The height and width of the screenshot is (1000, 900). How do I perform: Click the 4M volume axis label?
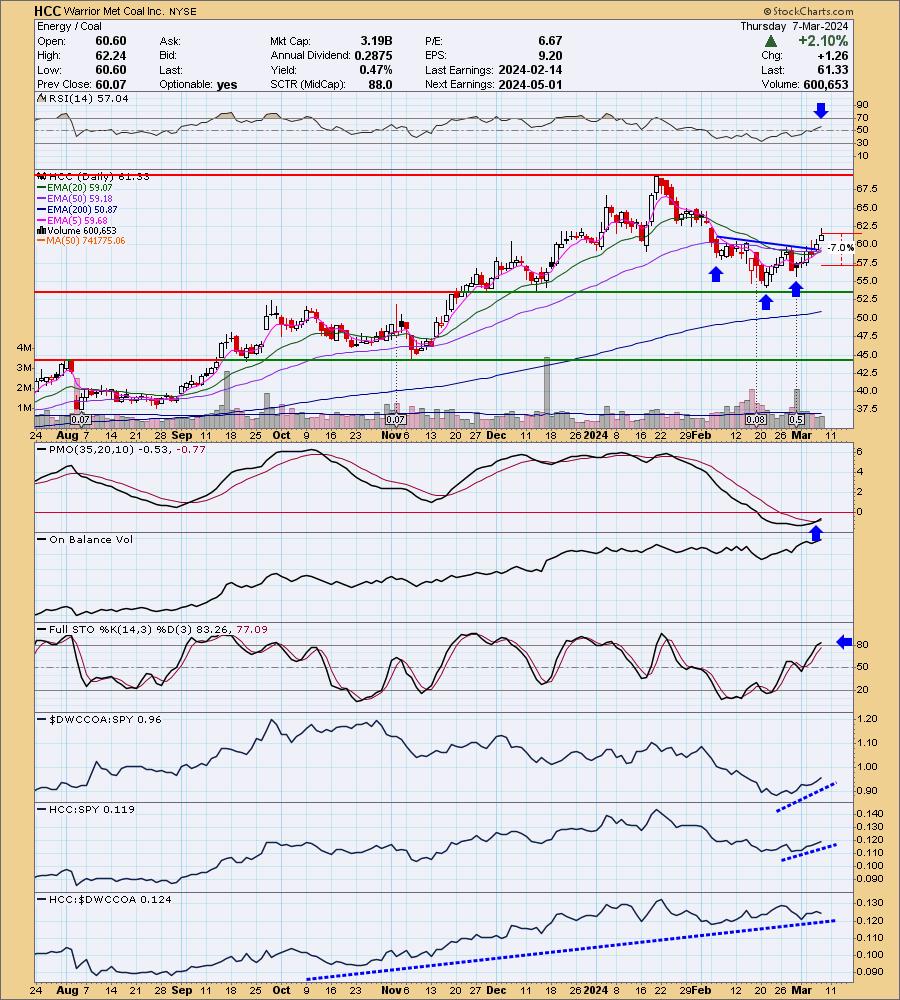pos(24,348)
